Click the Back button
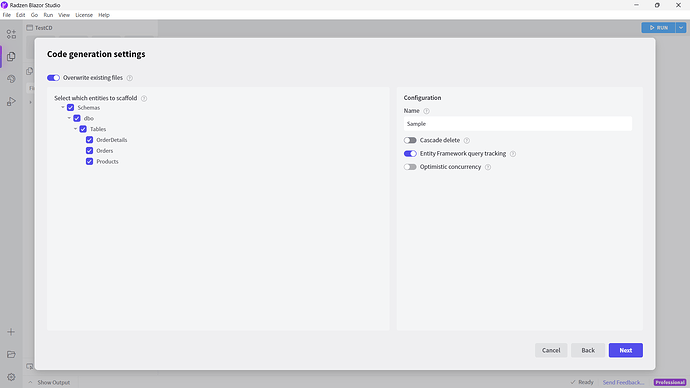Viewport: 690px width, 388px height. [588, 350]
